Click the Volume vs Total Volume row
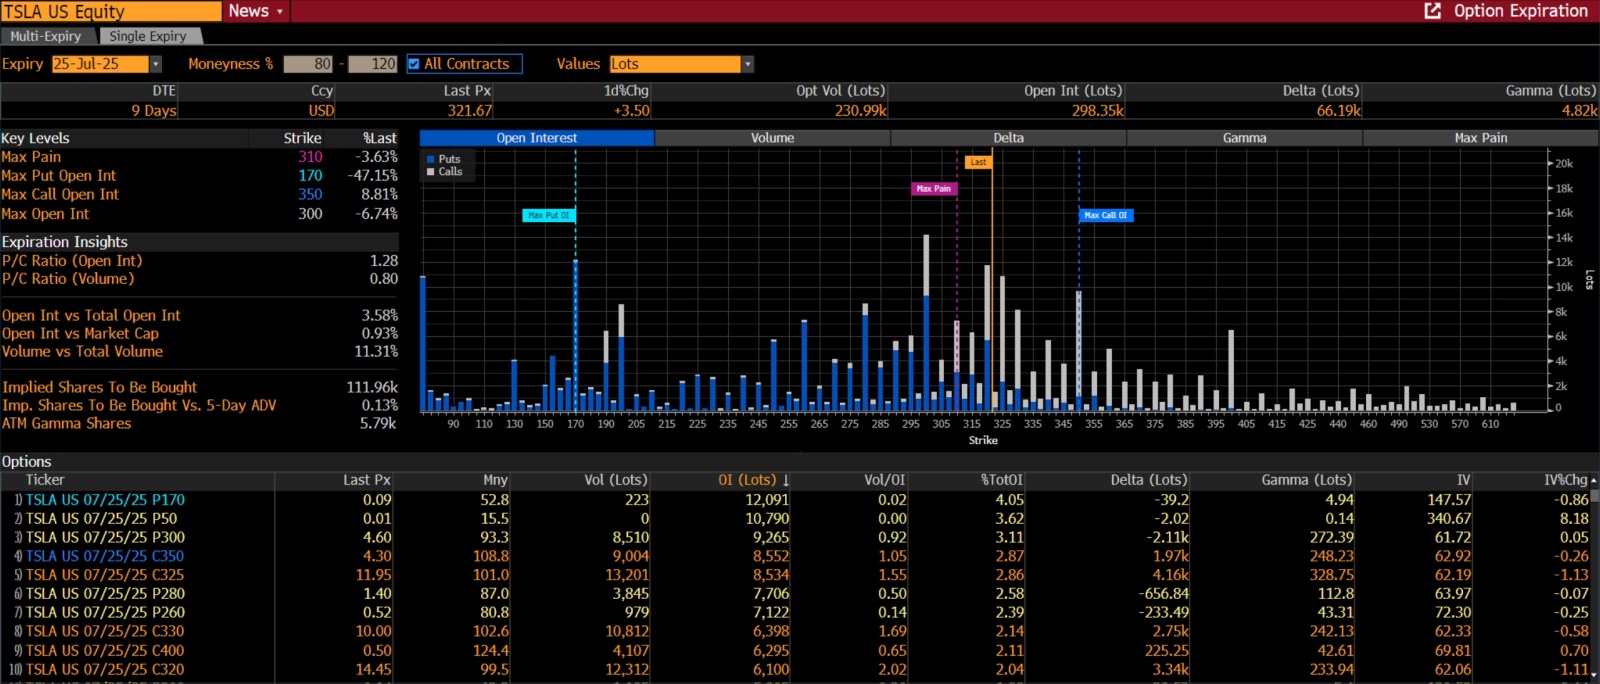Viewport: 1600px width, 684px height. [x=200, y=351]
